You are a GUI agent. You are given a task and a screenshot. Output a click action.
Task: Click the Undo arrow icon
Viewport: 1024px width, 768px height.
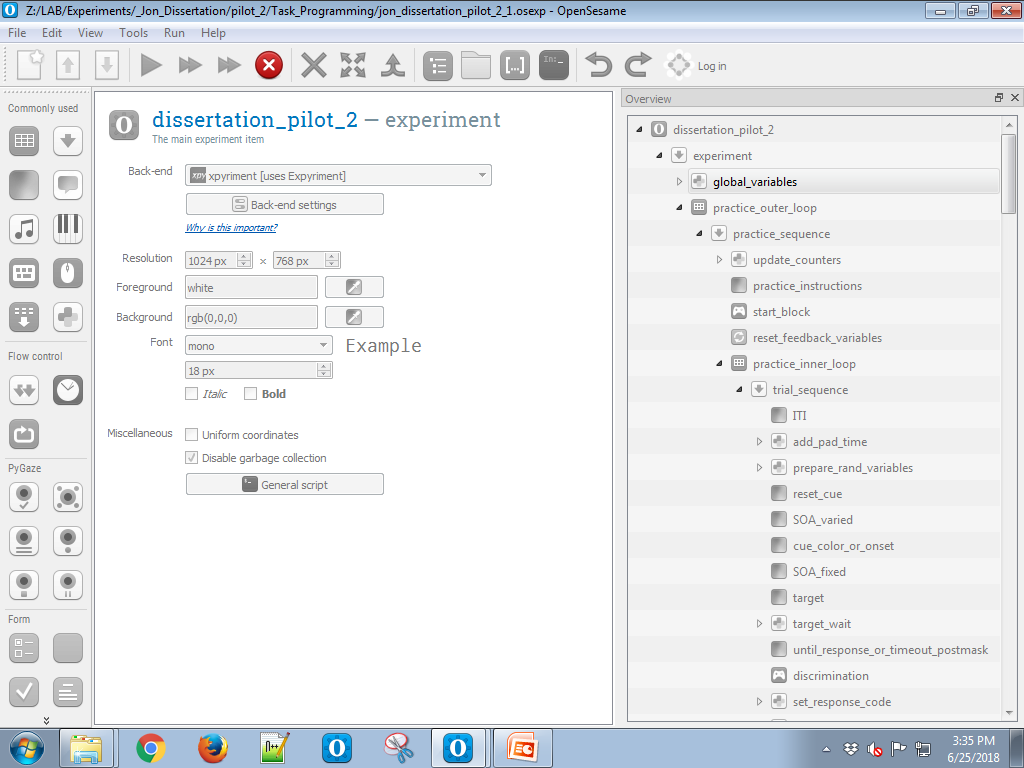(x=598, y=65)
